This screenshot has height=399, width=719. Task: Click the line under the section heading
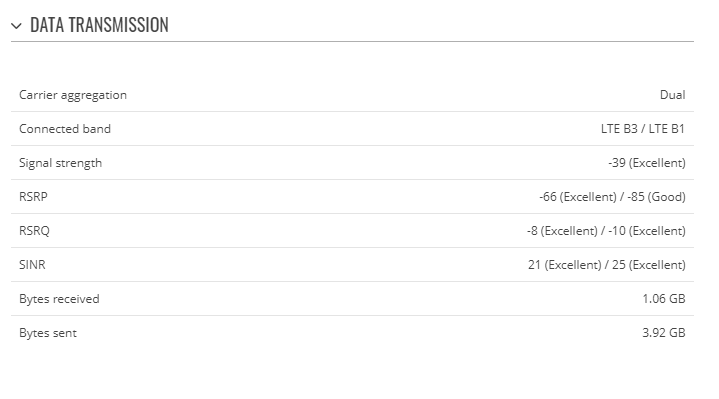352,42
